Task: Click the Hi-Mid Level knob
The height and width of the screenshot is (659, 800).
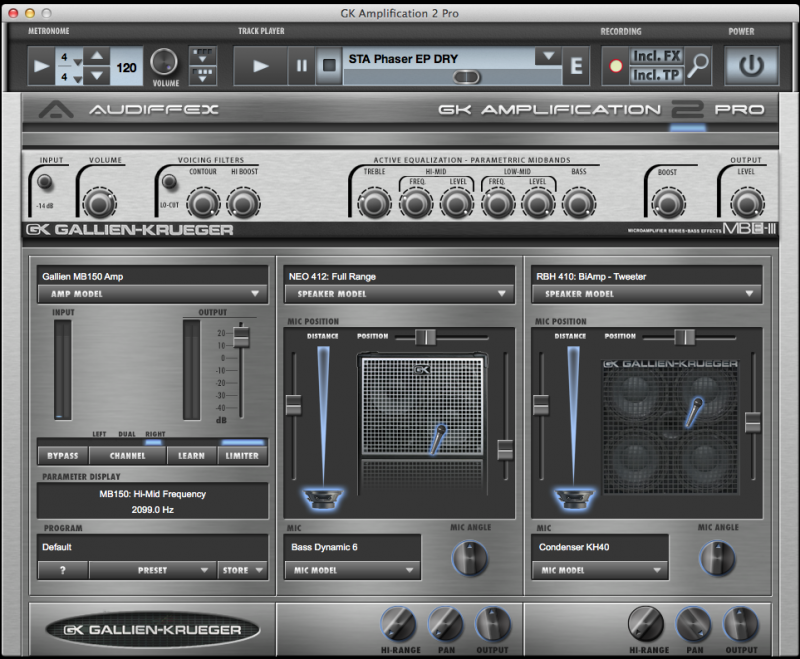Action: coord(457,204)
